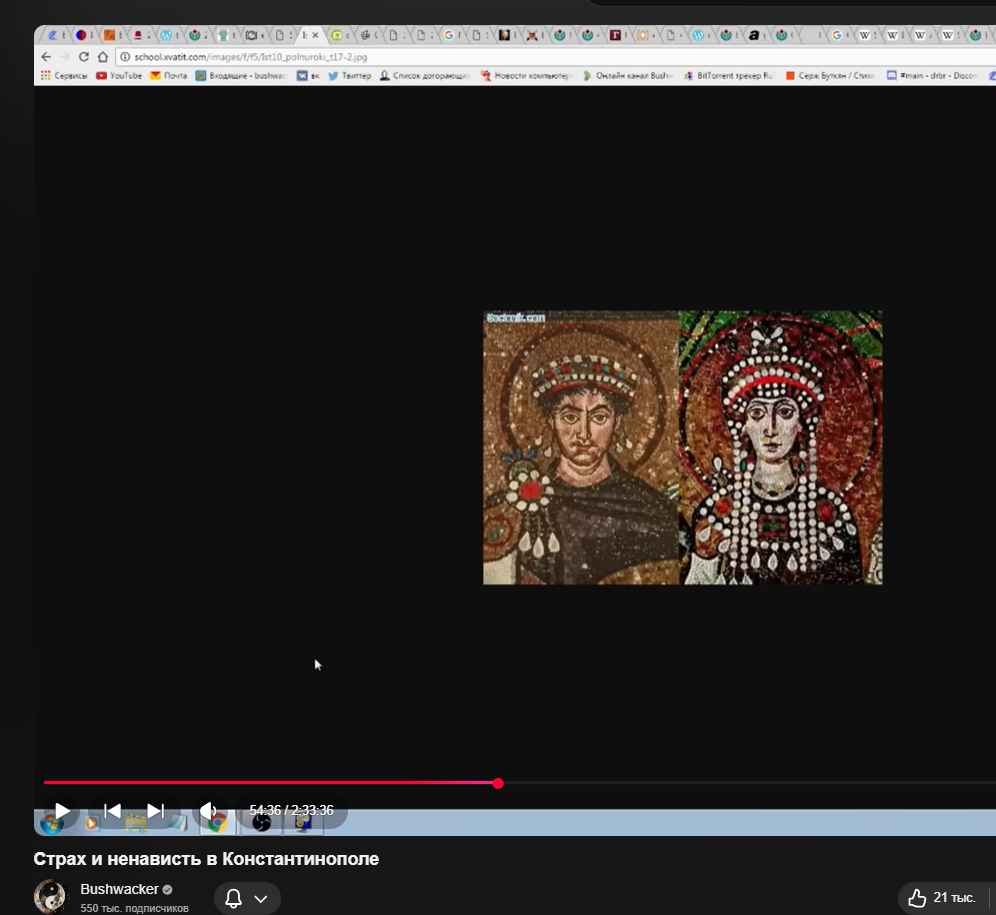Open the Почта bookmark
996x915 pixels.
[x=168, y=76]
